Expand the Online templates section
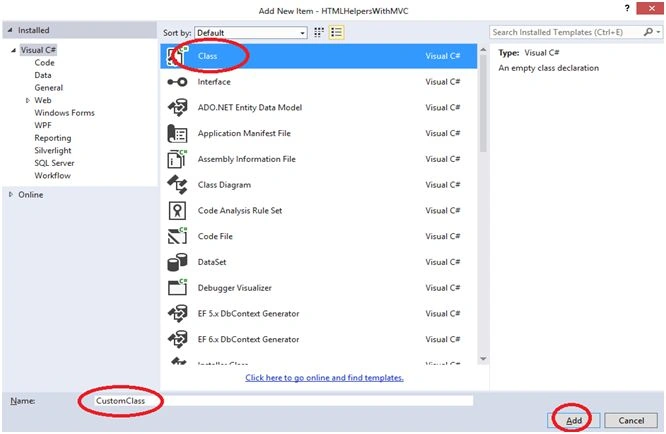The width and height of the screenshot is (666, 434). tap(11, 194)
